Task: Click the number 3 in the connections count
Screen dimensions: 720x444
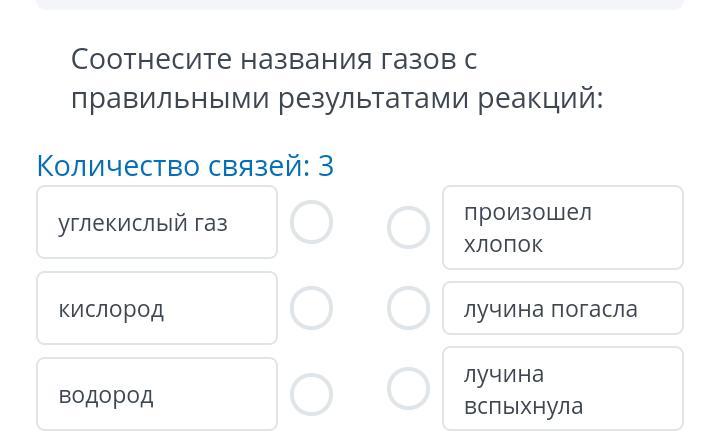Action: click(x=326, y=166)
